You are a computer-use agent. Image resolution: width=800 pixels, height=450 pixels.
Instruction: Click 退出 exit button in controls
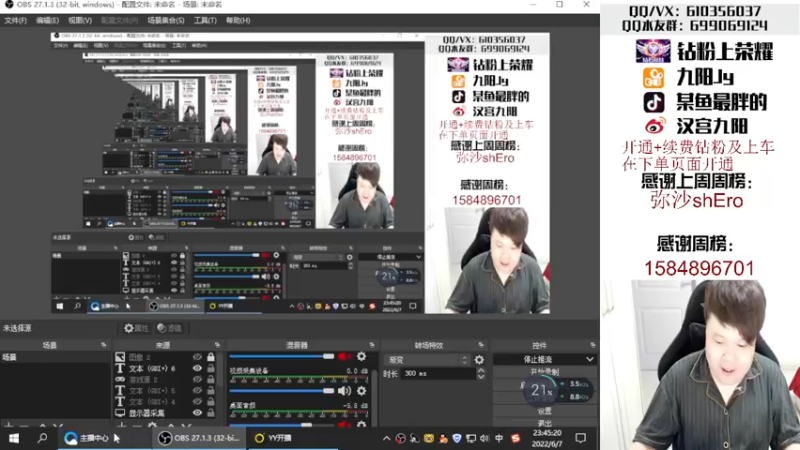[544, 423]
